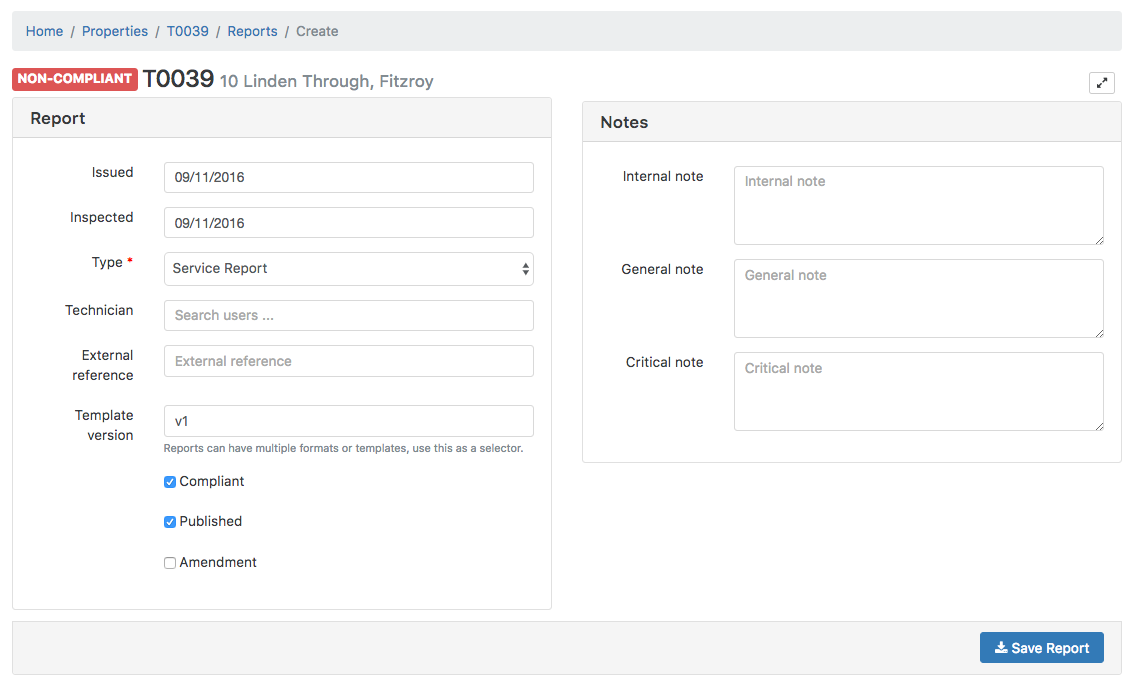Viewport: 1136px width, 692px height.
Task: Edit the Template version field
Action: pos(348,421)
